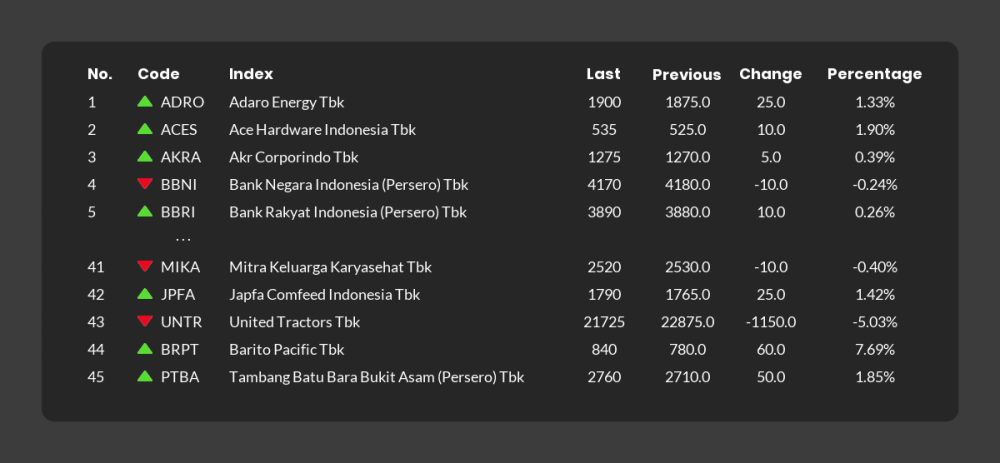The height and width of the screenshot is (463, 1000).
Task: Click the green up arrow beside ACES
Action: 145,128
